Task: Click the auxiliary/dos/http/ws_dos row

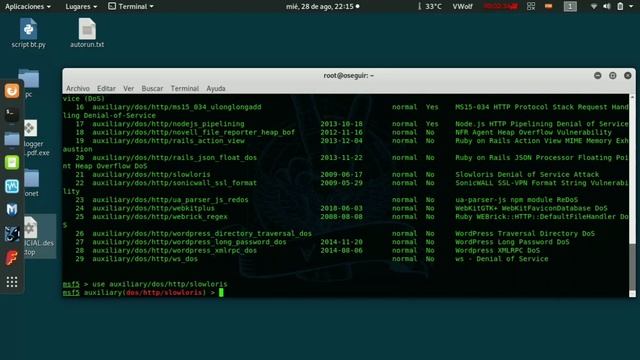Action: pos(345,259)
